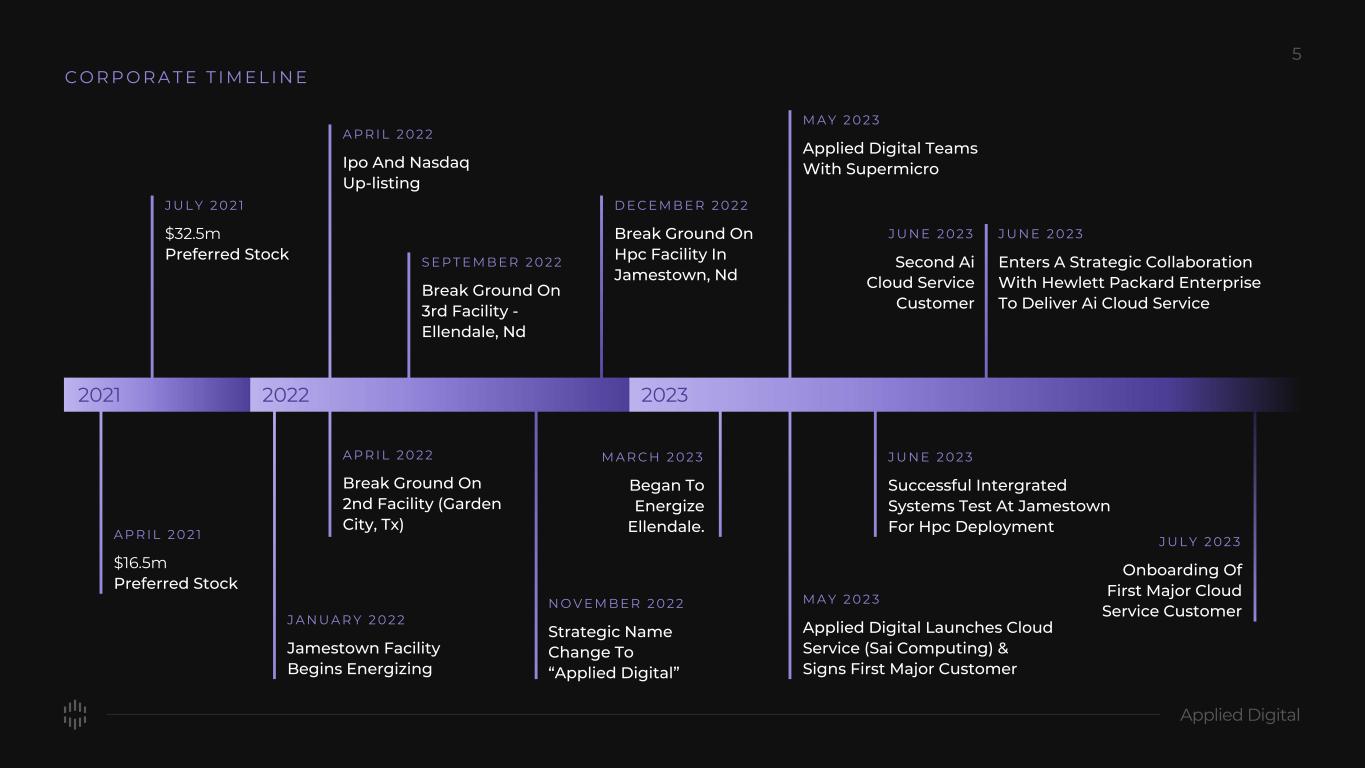Viewport: 1365px width, 768px height.
Task: Click 'NOVEMBER 2022' date label
Action: pyautogui.click(x=616, y=603)
